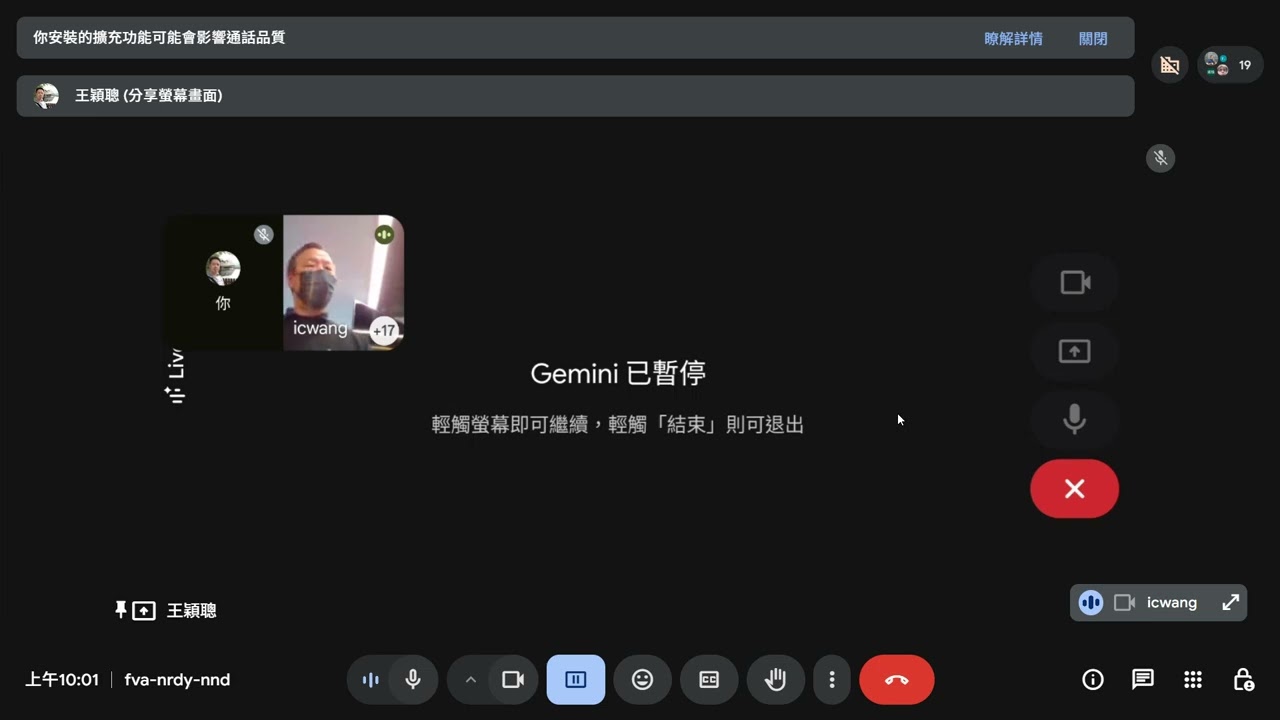This screenshot has width=1280, height=720.
Task: Click the visual effects off icon
Action: pyautogui.click(x=1169, y=65)
